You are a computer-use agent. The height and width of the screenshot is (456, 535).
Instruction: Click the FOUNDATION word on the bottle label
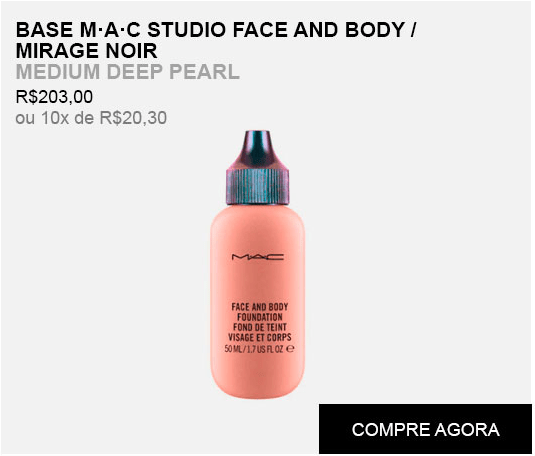(x=260, y=317)
